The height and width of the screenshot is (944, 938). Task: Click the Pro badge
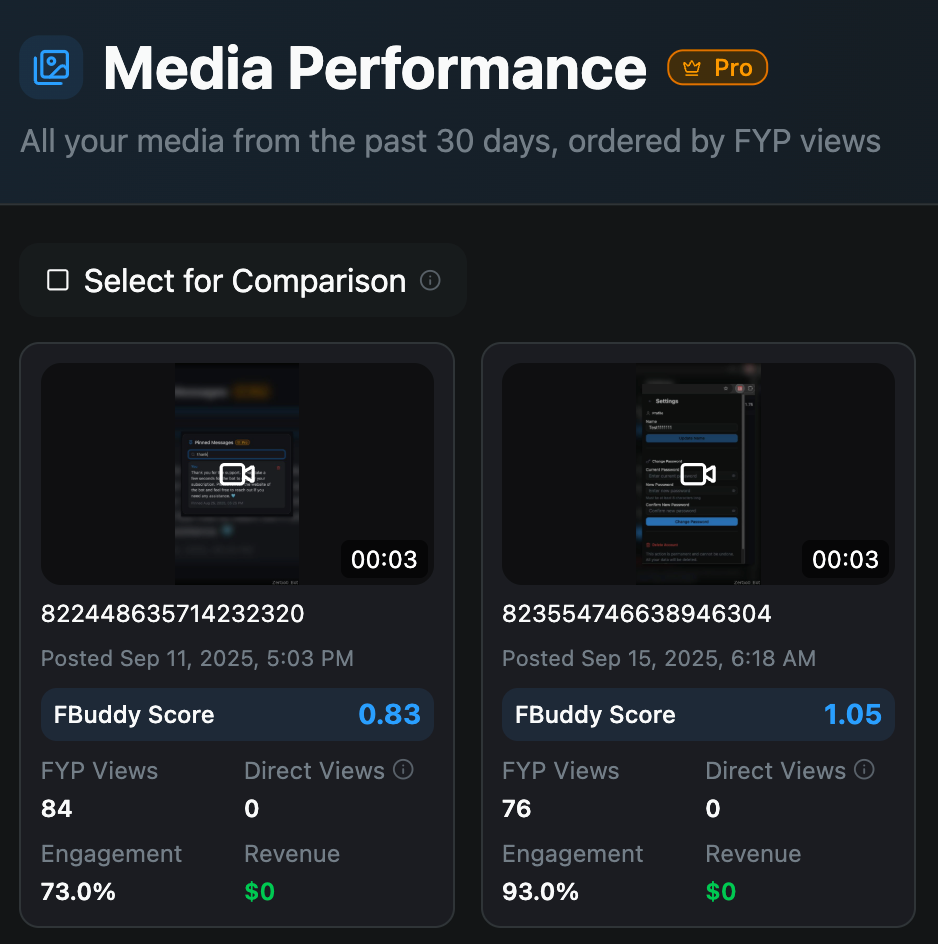pos(717,67)
